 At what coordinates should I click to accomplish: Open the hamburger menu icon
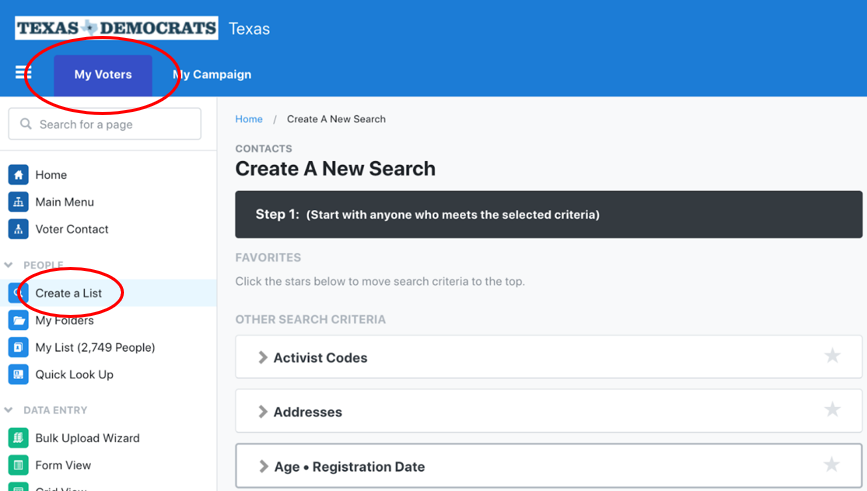23,72
